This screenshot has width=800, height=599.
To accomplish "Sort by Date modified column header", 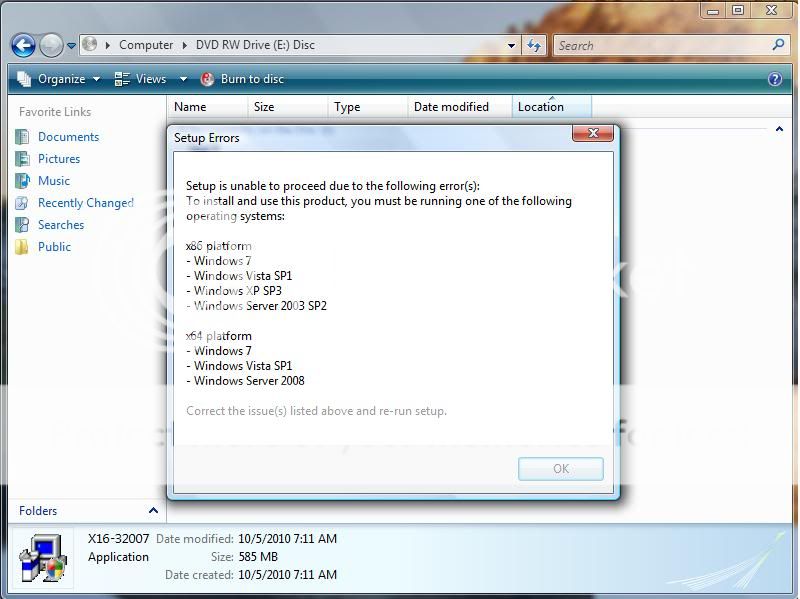I will pyautogui.click(x=460, y=107).
